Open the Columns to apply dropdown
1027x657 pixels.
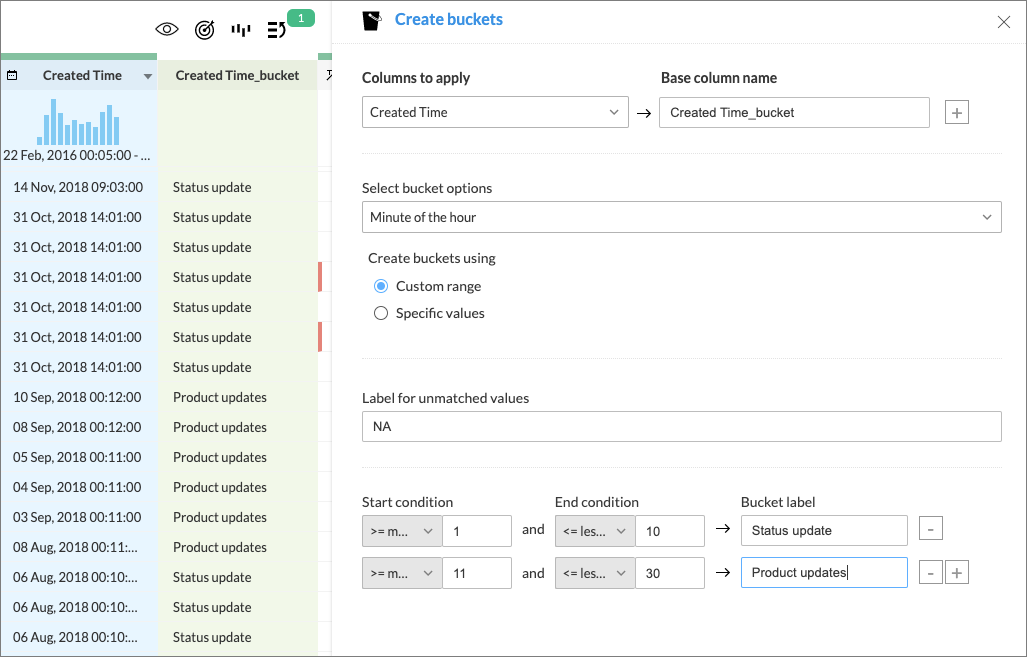point(495,113)
